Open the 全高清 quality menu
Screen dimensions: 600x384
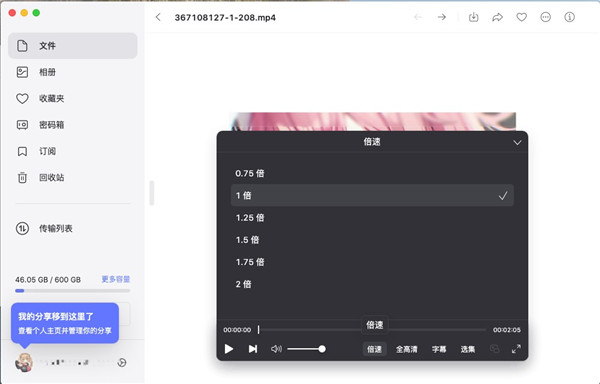coord(406,349)
